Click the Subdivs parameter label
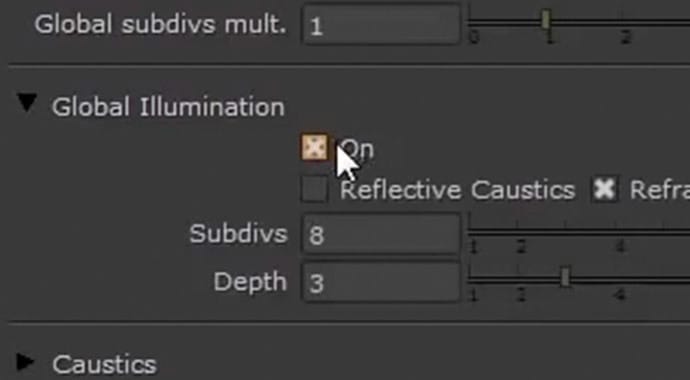Viewport: 690px width, 380px height. (238, 234)
